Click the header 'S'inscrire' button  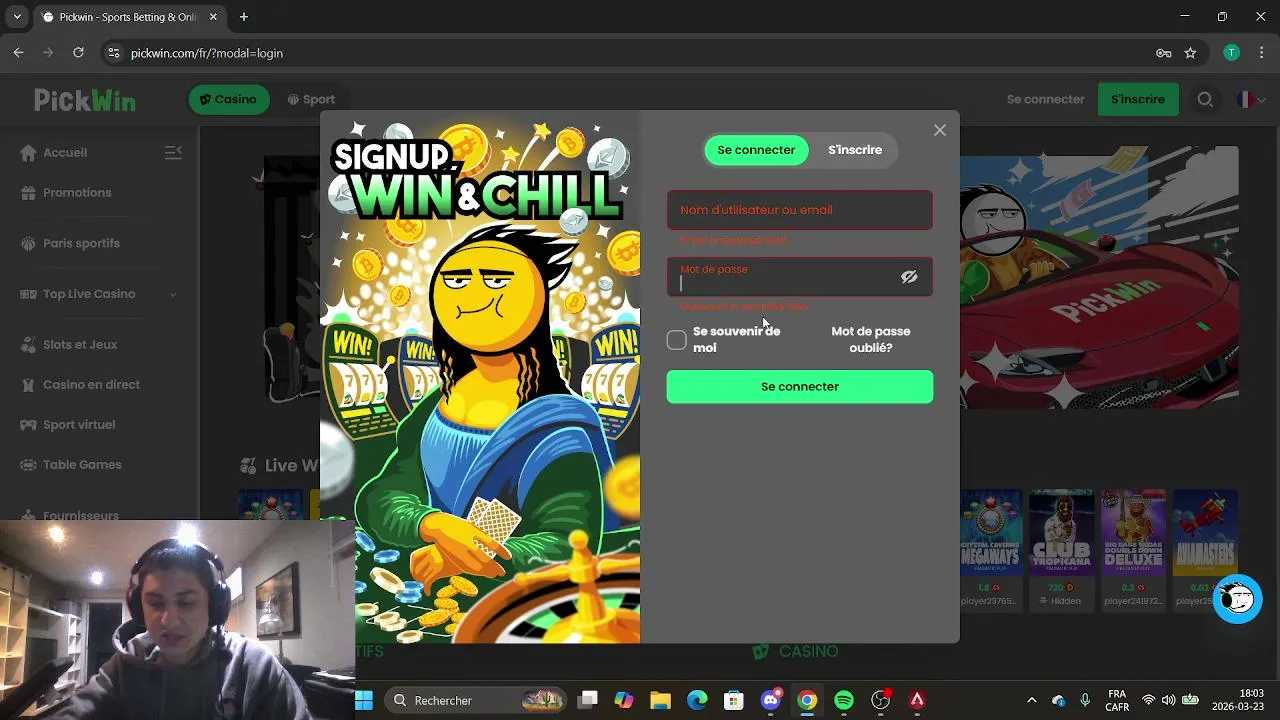coord(1138,99)
